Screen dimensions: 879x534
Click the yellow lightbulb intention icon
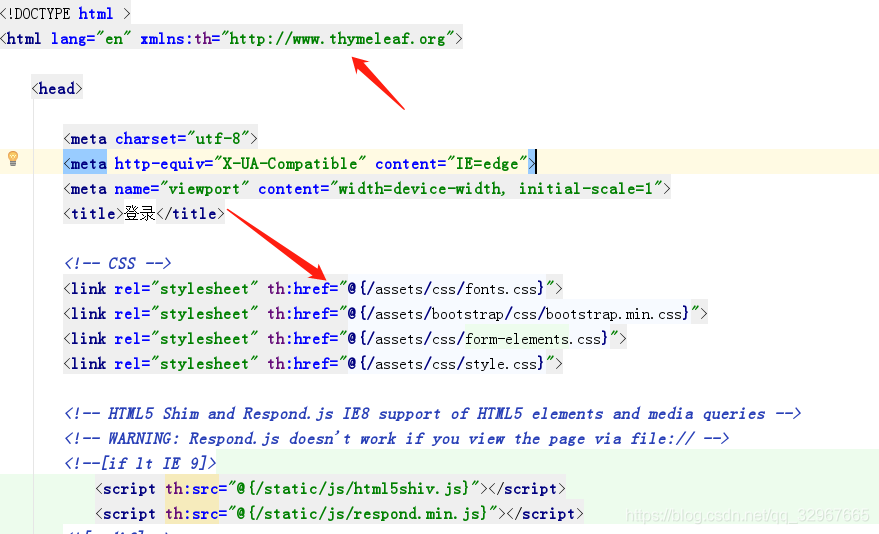click(13, 158)
